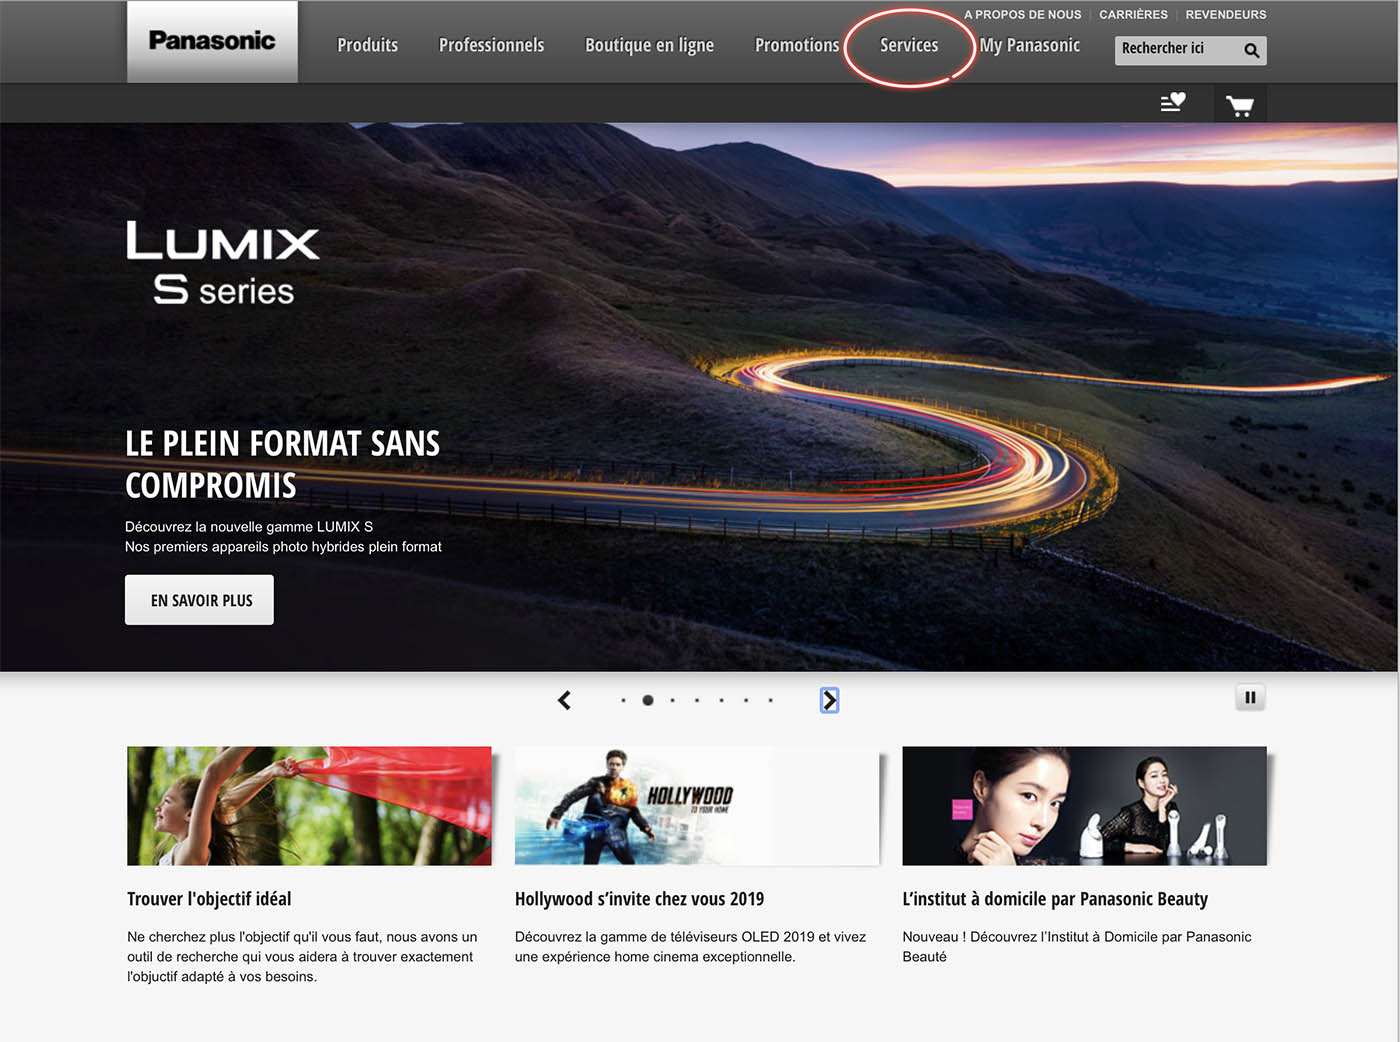Click LE PLEIN FORMAT SANS COMPROMIS heading
Viewport: 1400px width, 1042px height.
click(282, 464)
